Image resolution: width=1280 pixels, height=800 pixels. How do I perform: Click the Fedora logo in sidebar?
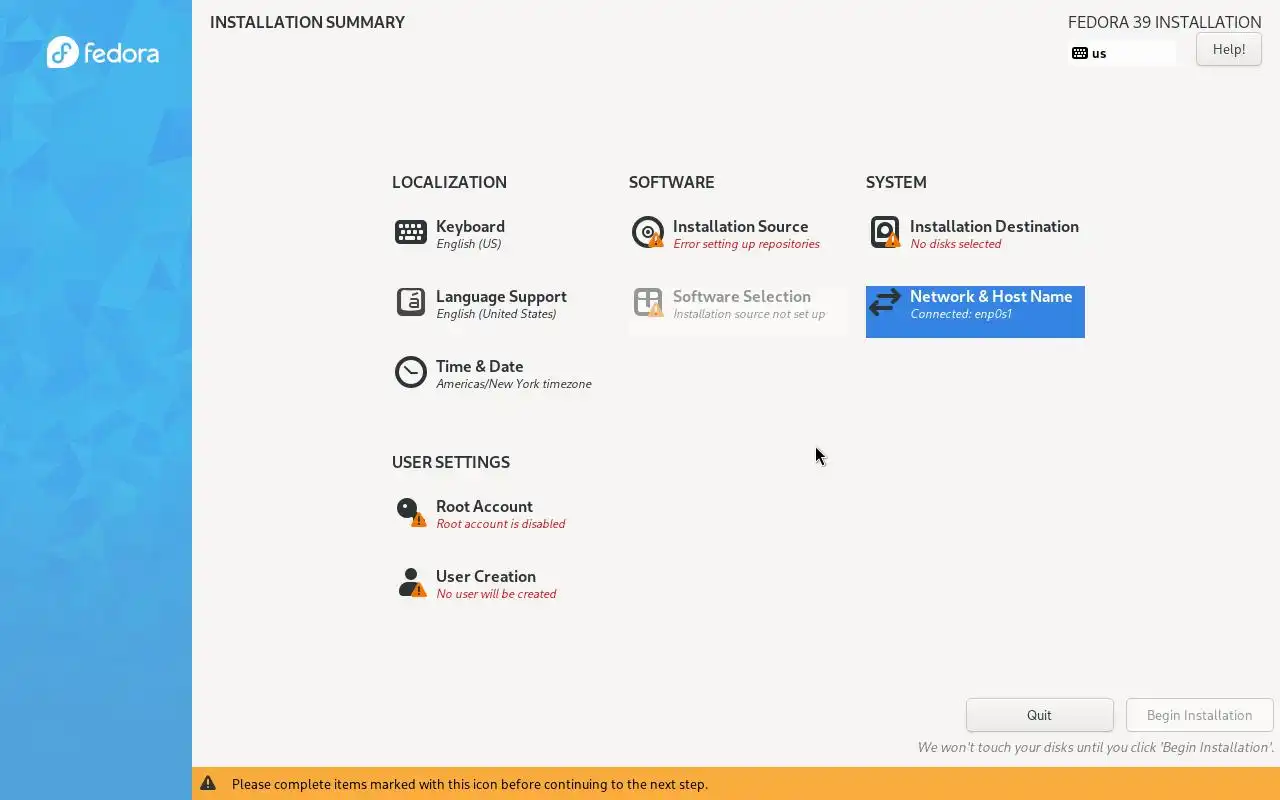(103, 52)
